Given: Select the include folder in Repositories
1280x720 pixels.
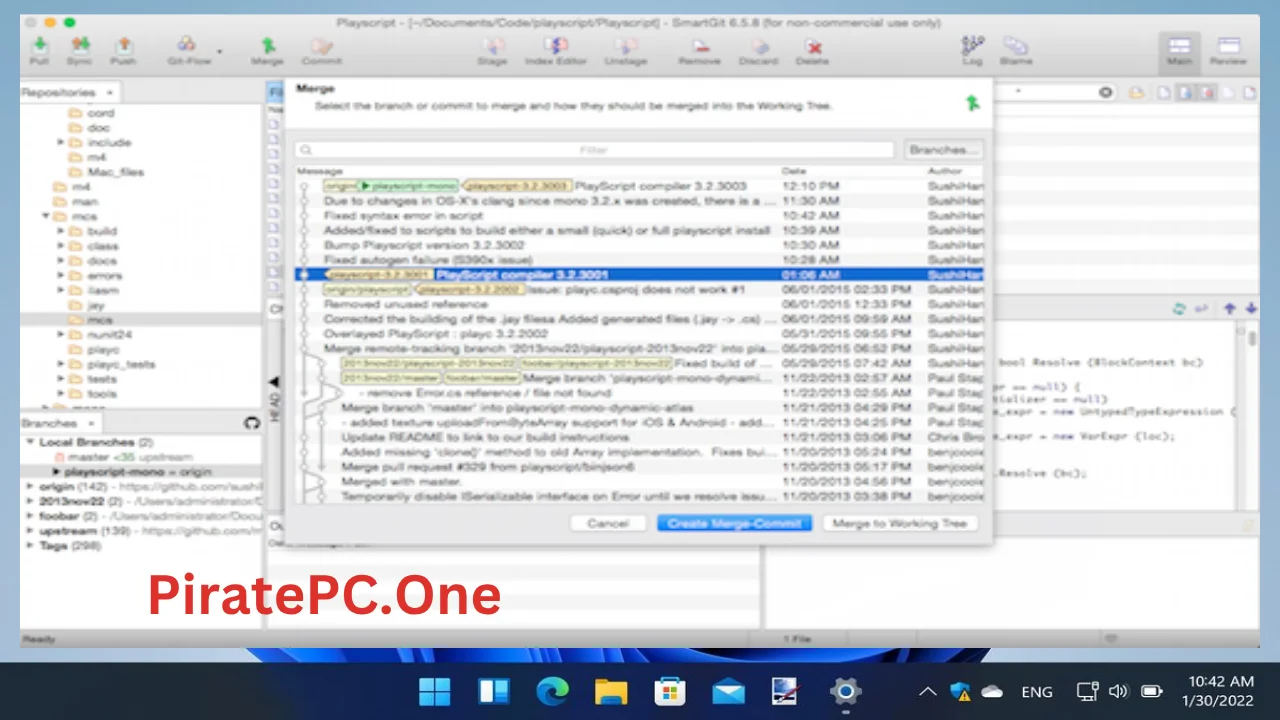Looking at the screenshot, I should click(100, 142).
